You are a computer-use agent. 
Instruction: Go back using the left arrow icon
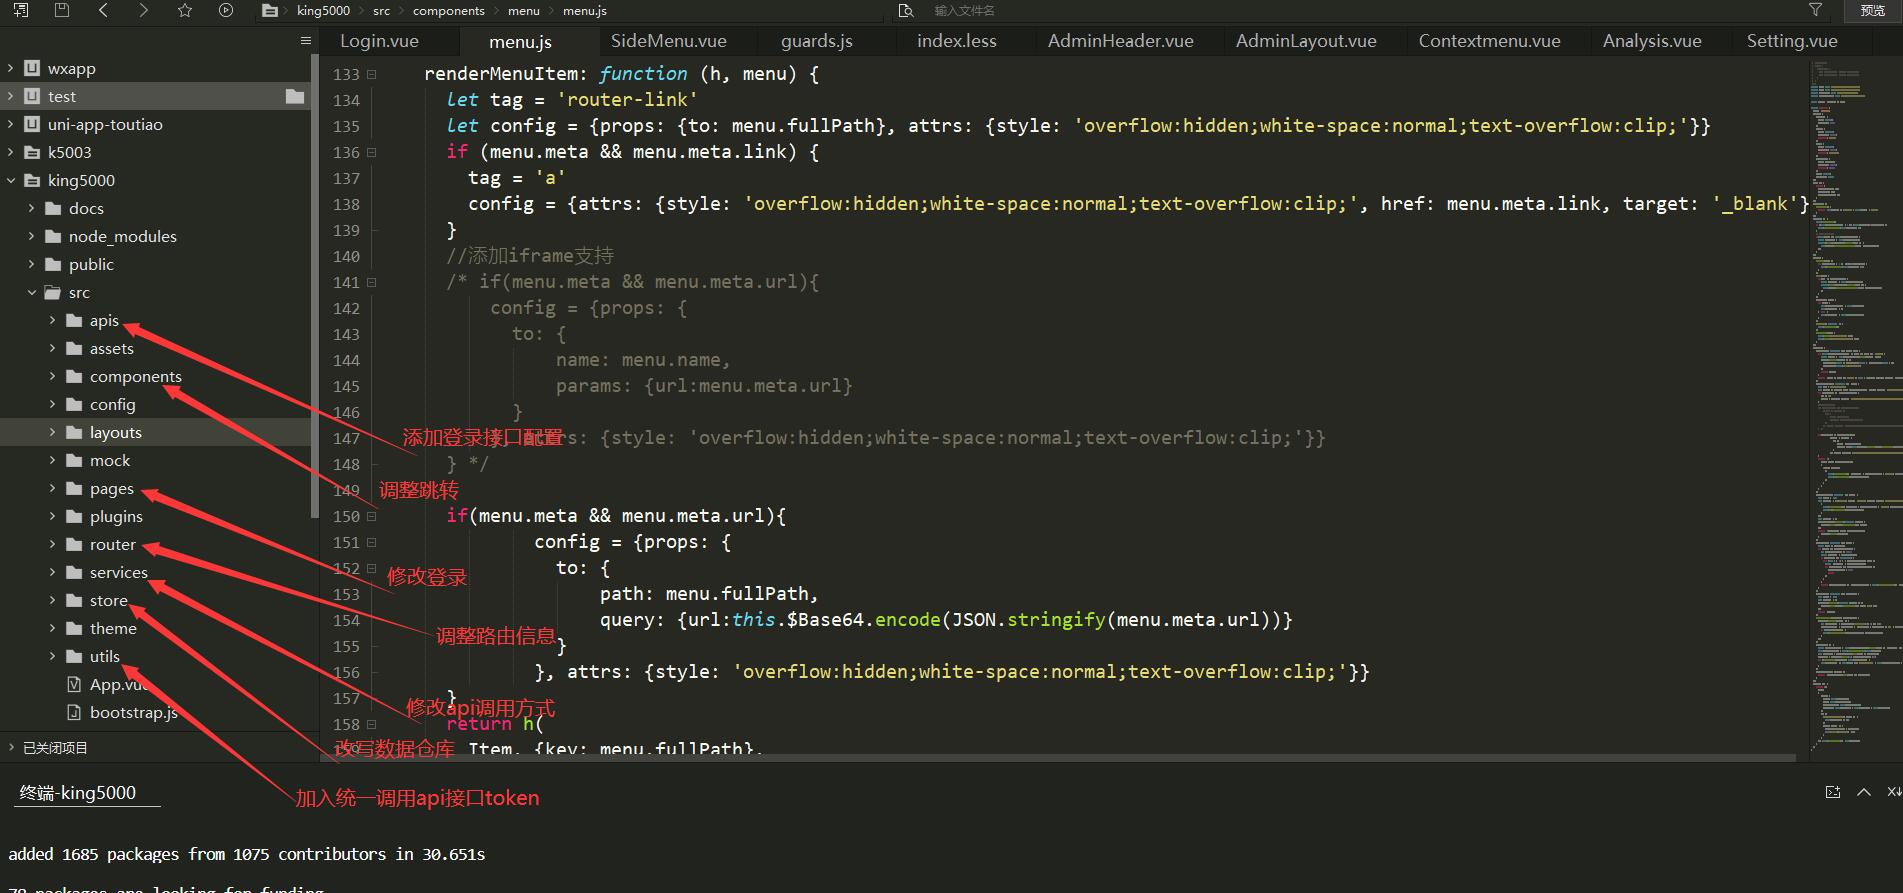[103, 10]
